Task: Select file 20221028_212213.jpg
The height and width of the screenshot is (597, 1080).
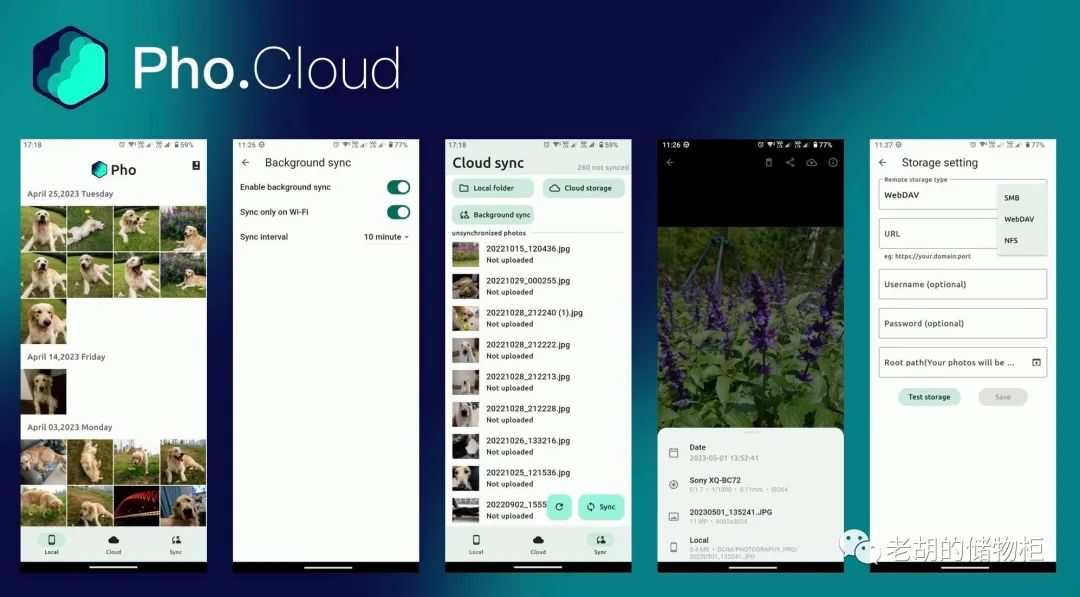Action: click(x=538, y=382)
